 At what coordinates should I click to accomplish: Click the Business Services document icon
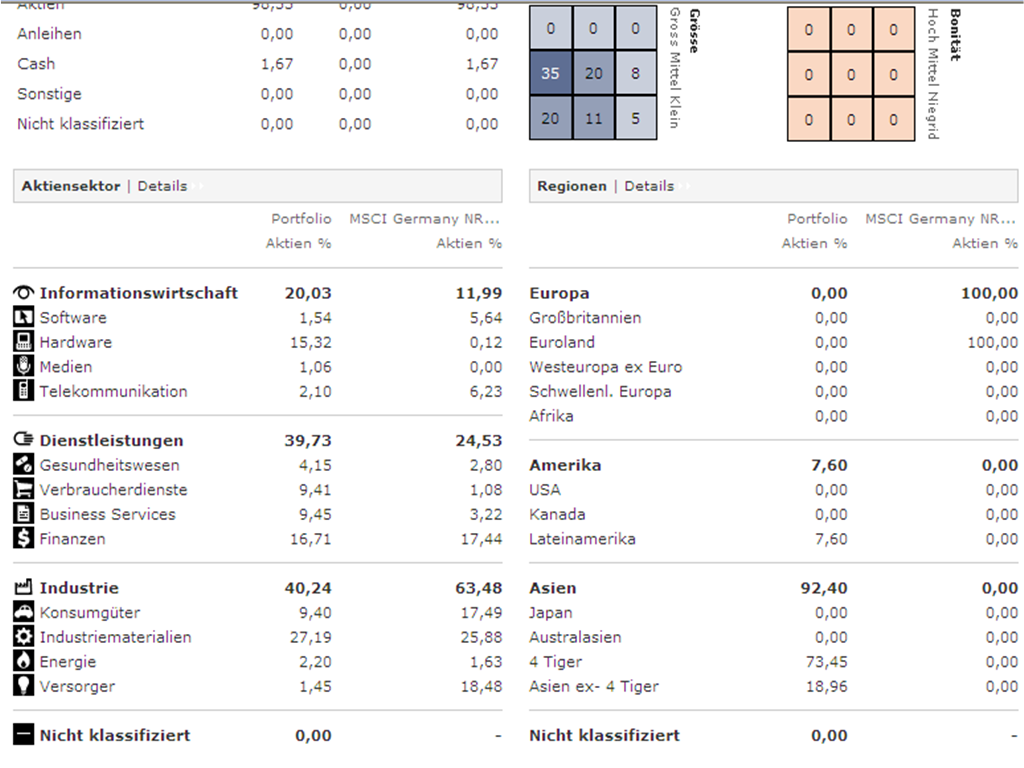coord(24,514)
